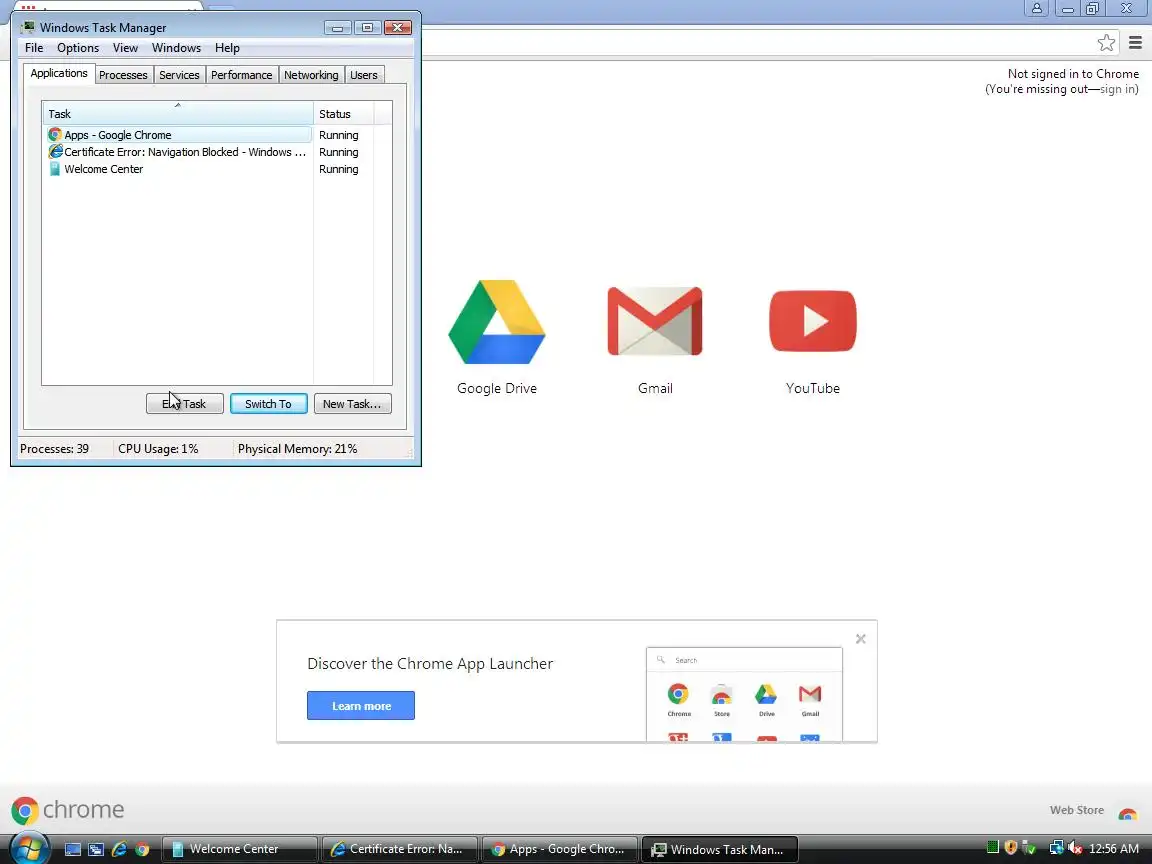Click the End Task button
This screenshot has height=864, width=1152.
pyautogui.click(x=184, y=403)
